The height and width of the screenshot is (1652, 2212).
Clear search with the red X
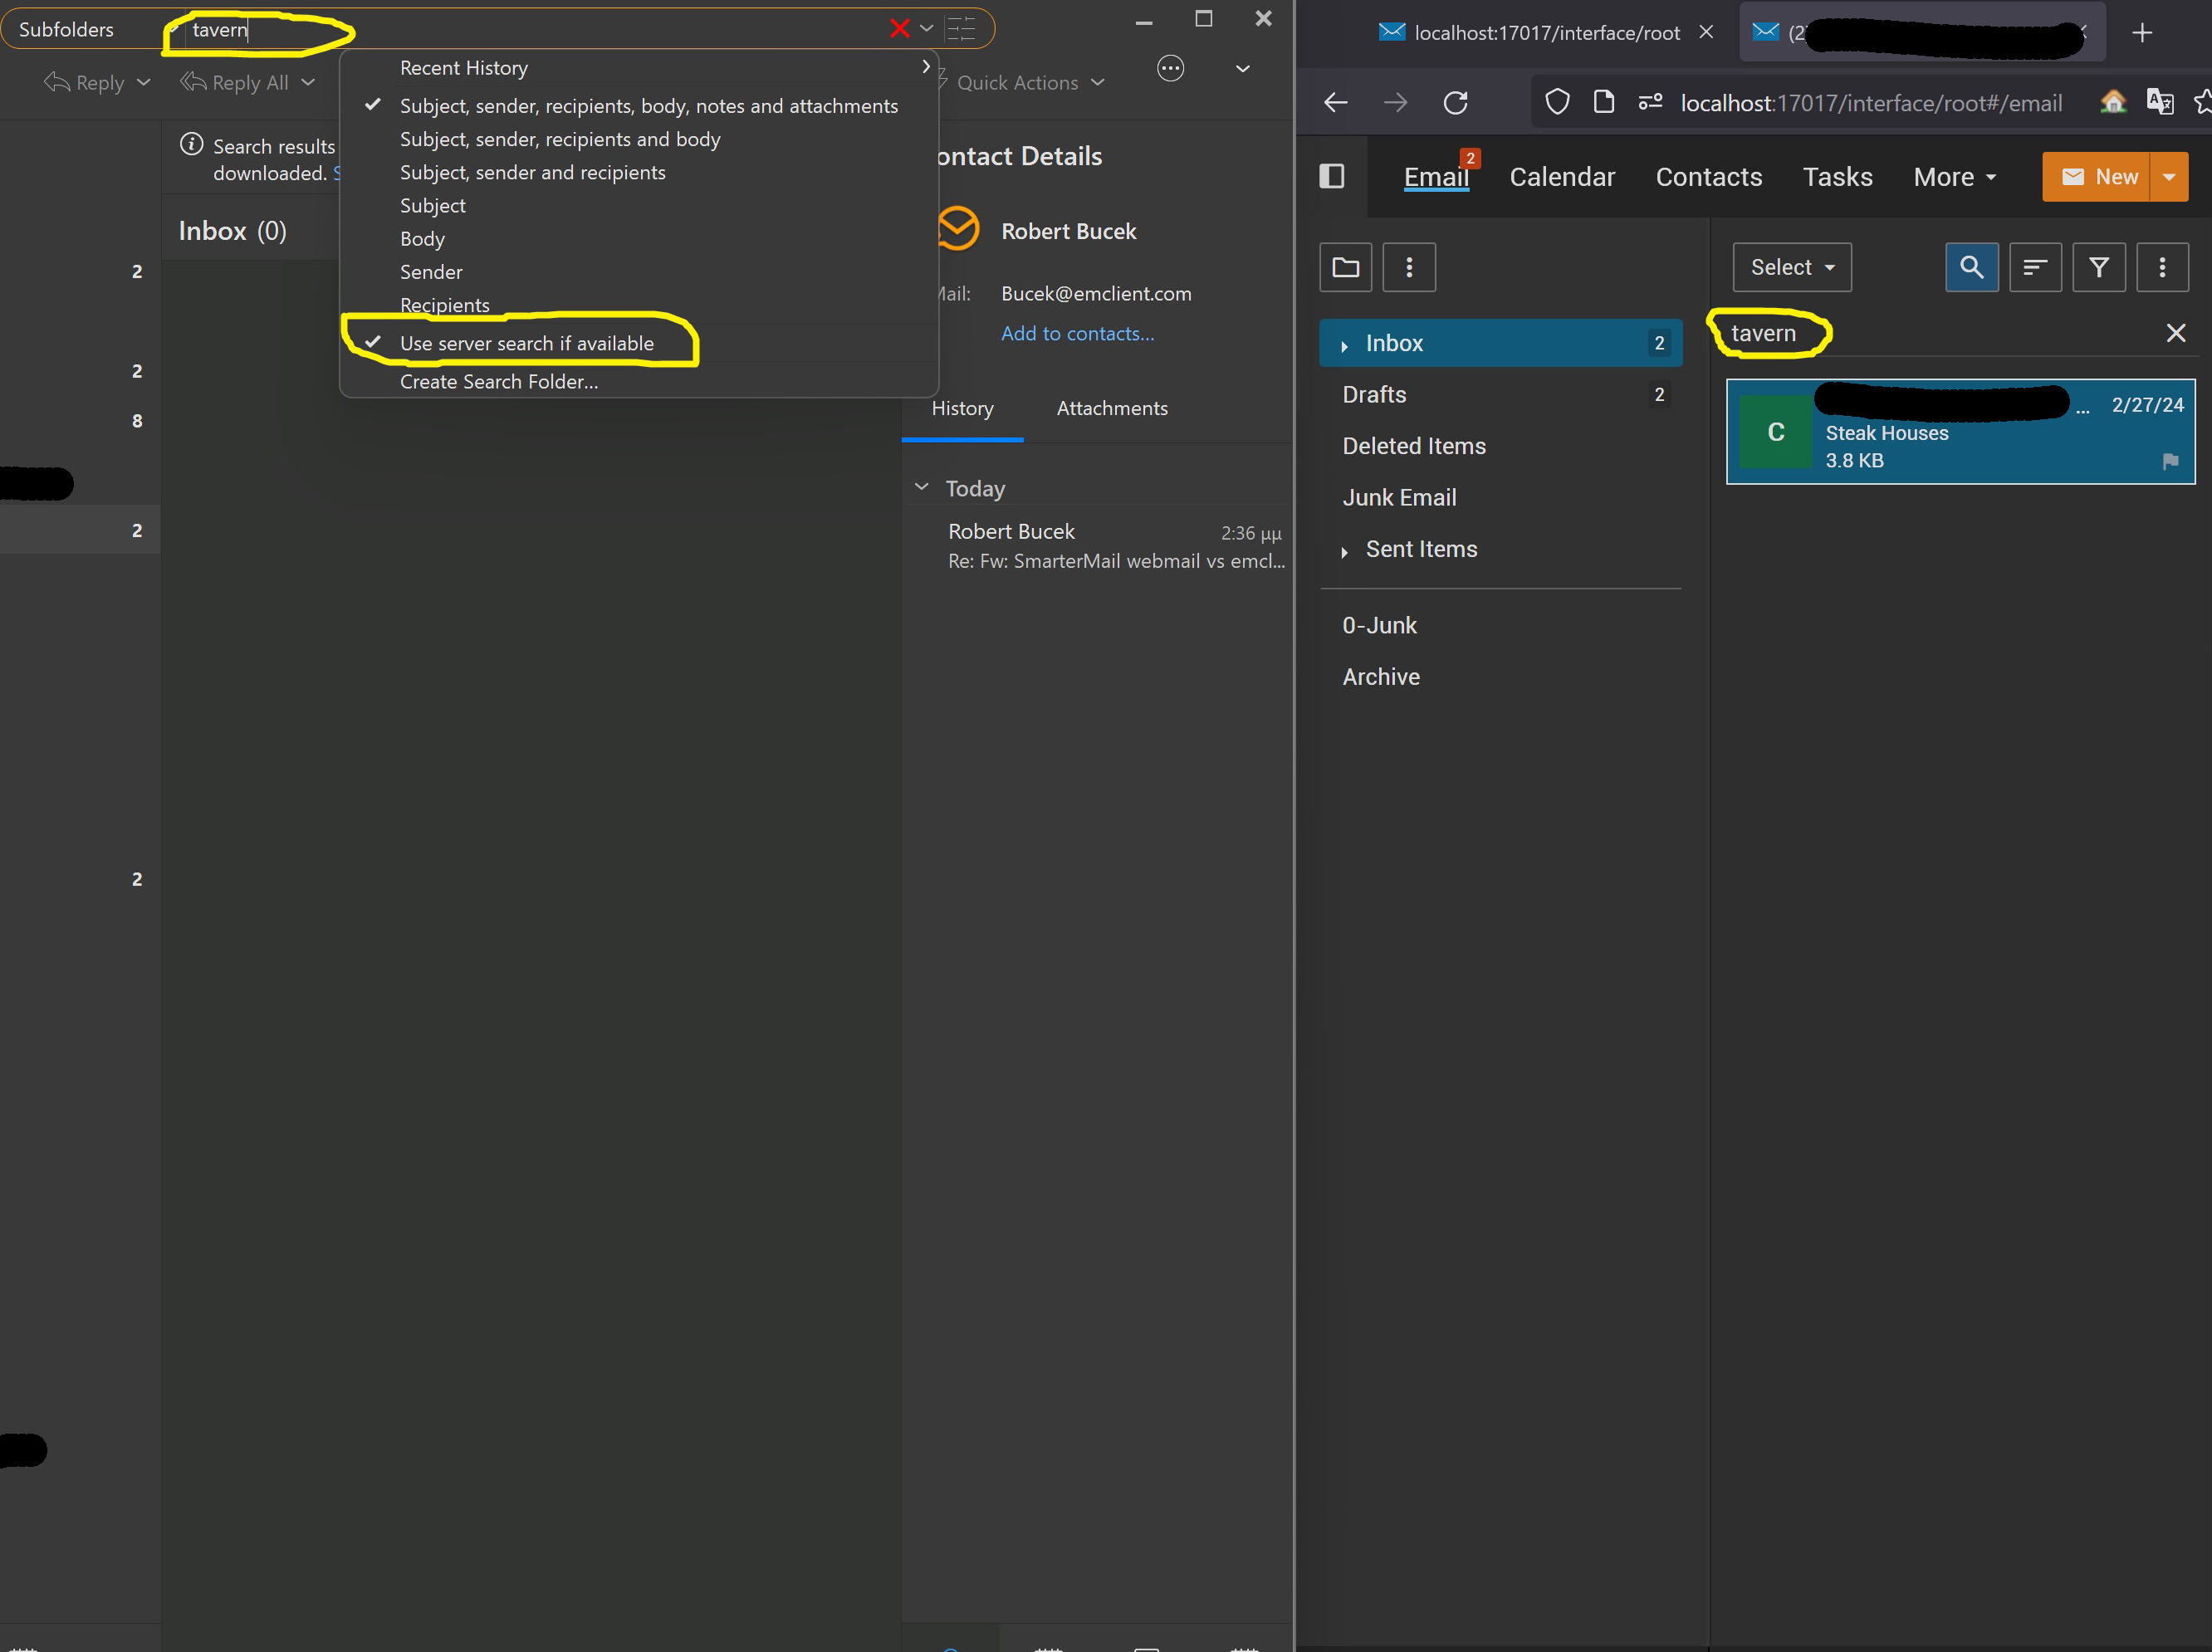[x=899, y=29]
